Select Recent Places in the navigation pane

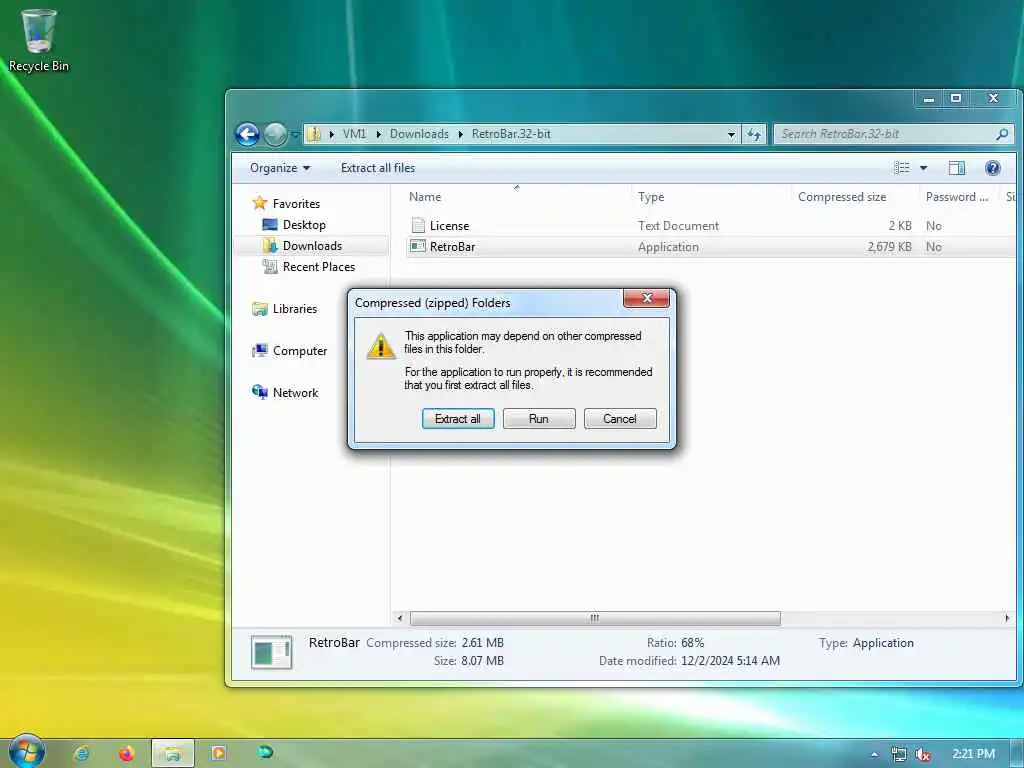click(x=308, y=266)
